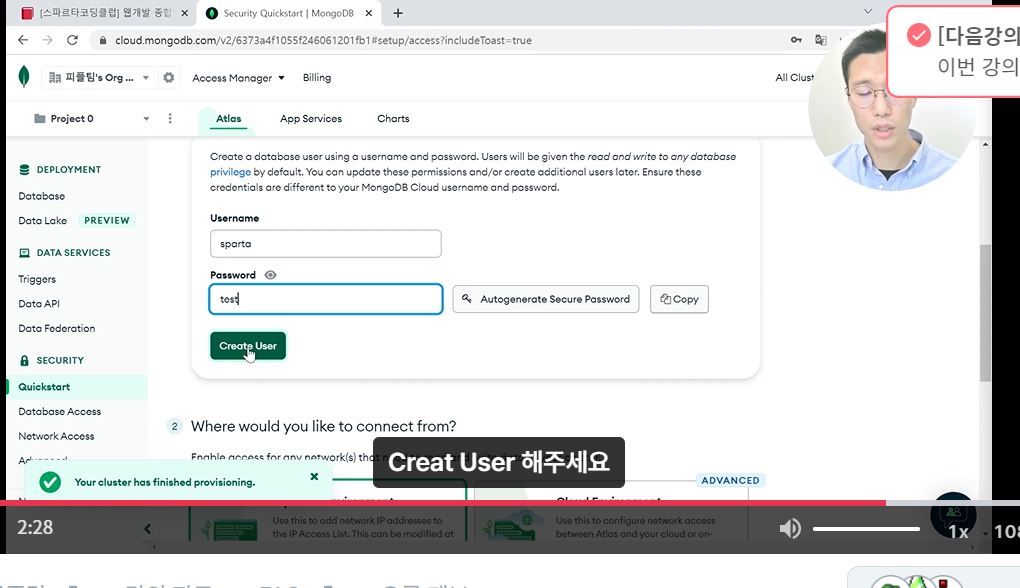Go forward in browser history
Screen dimensions: 1020x588
point(47,40)
